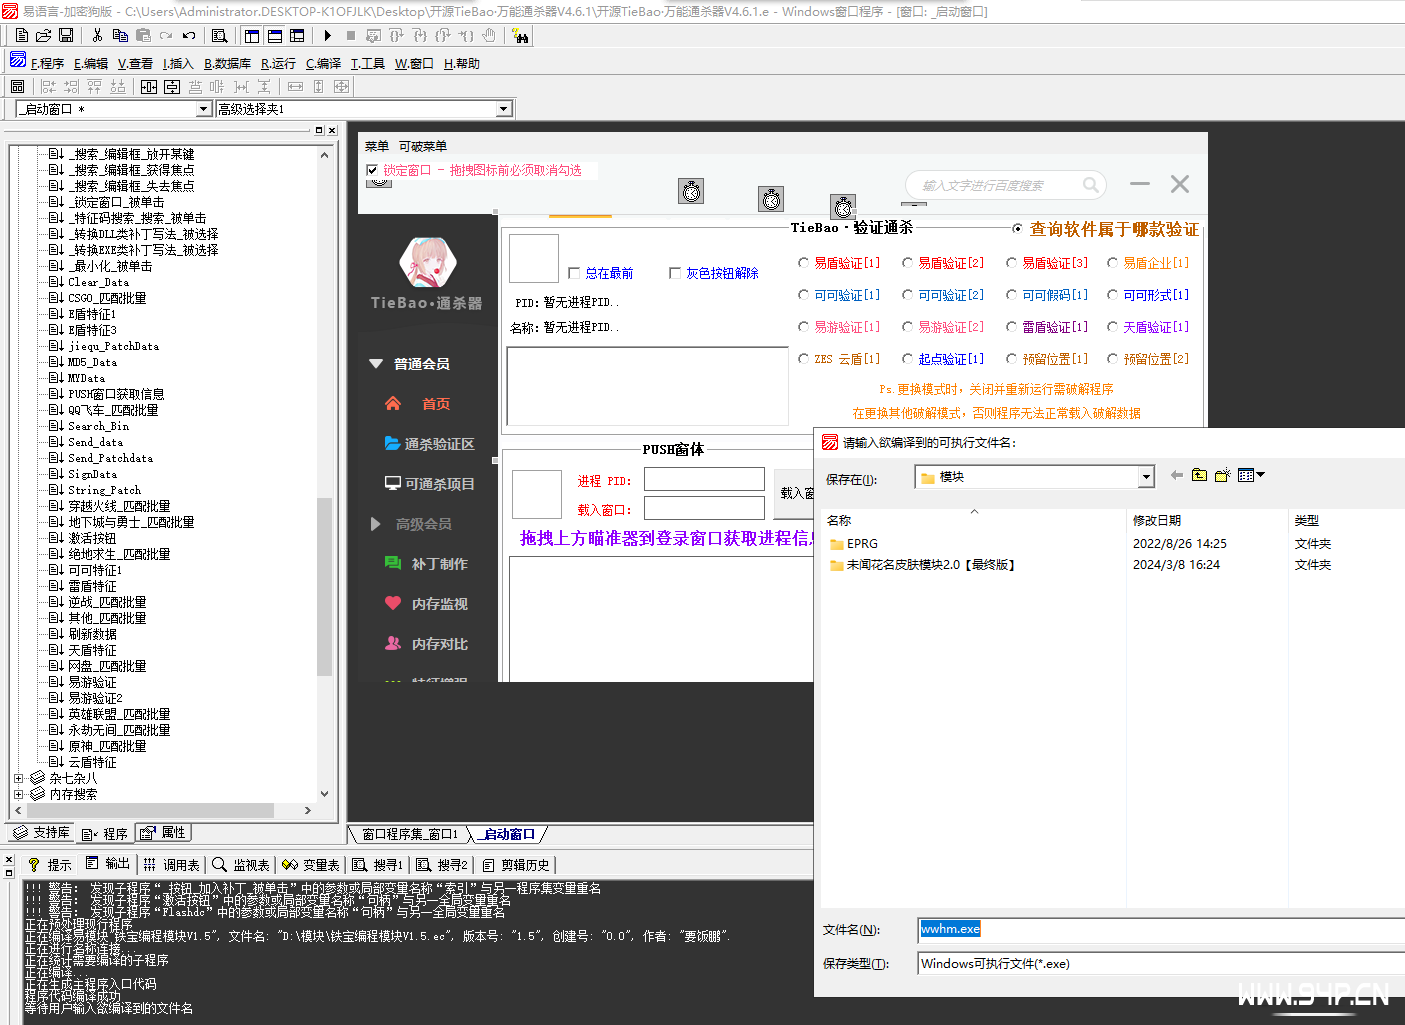Select the 雷盾验证[1] radio button

pyautogui.click(x=1012, y=327)
